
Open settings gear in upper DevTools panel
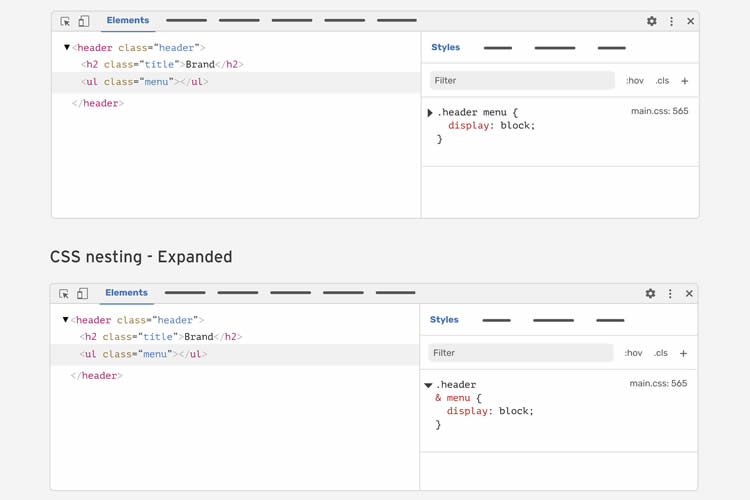tap(651, 21)
